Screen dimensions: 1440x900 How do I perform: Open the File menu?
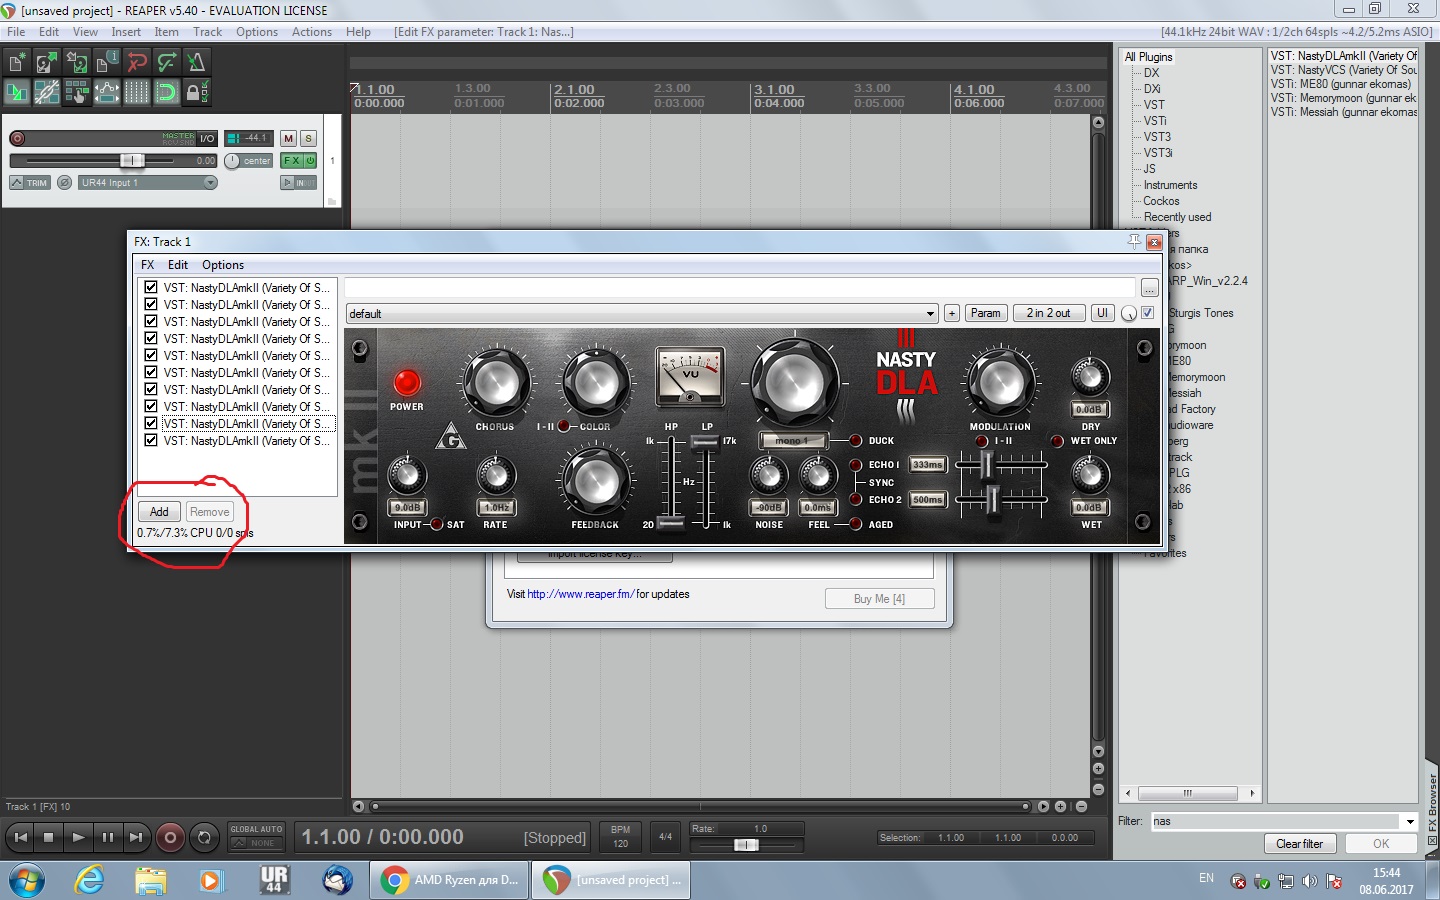tap(16, 32)
